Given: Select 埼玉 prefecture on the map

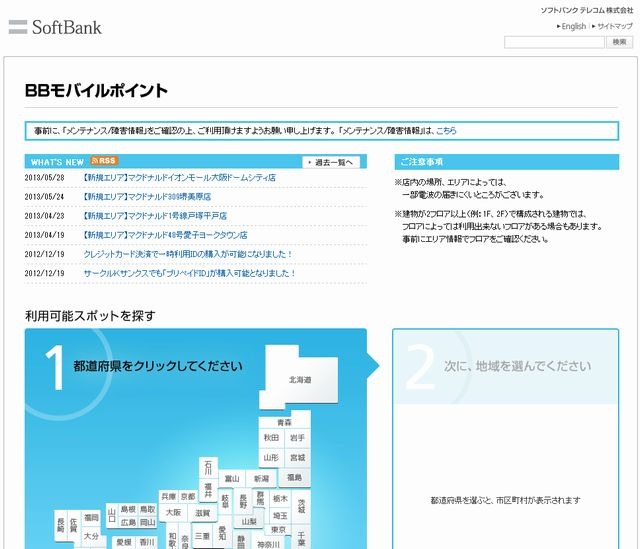Looking at the screenshot, I should click(280, 516).
